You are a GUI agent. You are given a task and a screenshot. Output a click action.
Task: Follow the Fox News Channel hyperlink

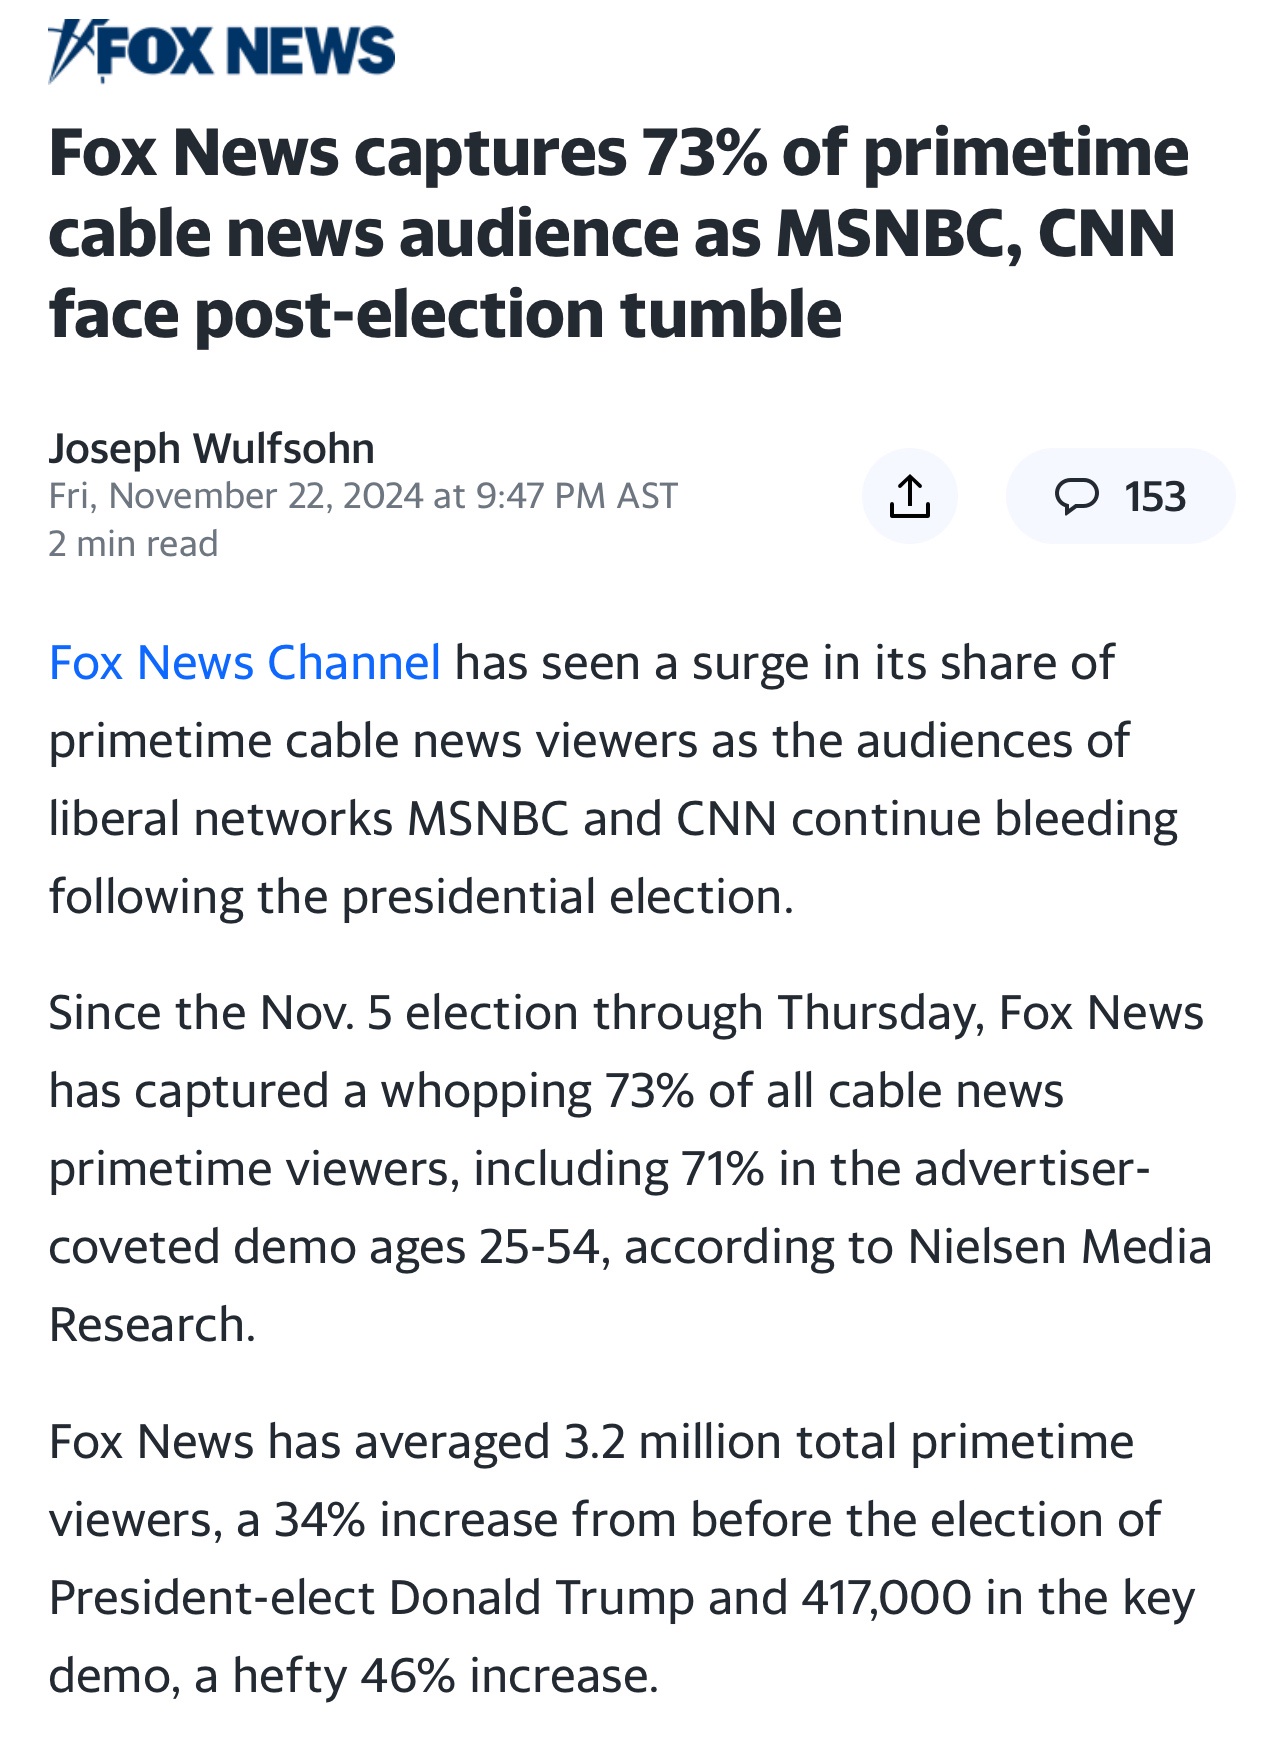pos(245,663)
